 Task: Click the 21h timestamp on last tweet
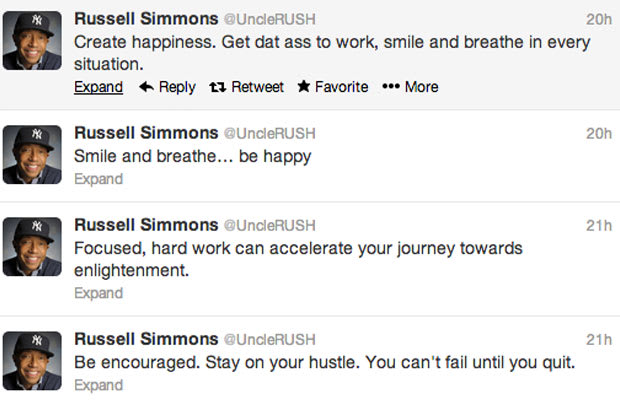point(599,340)
